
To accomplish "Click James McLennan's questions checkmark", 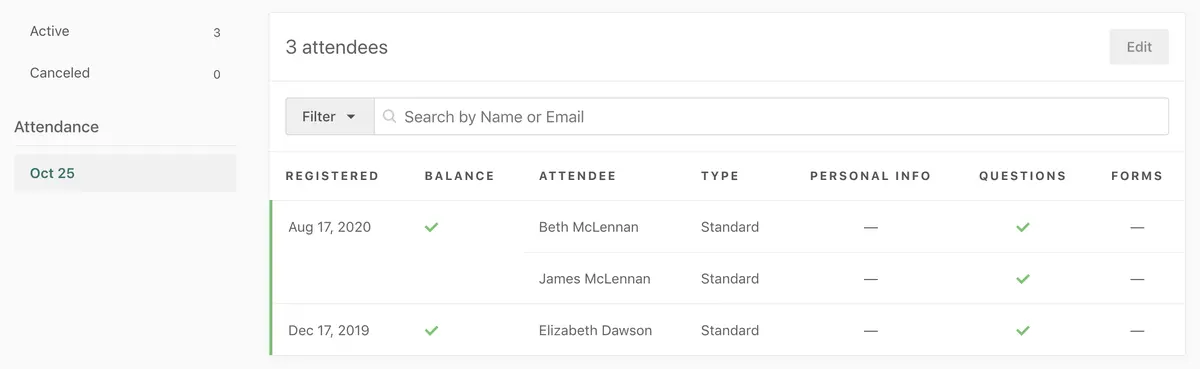I will click(x=1022, y=279).
